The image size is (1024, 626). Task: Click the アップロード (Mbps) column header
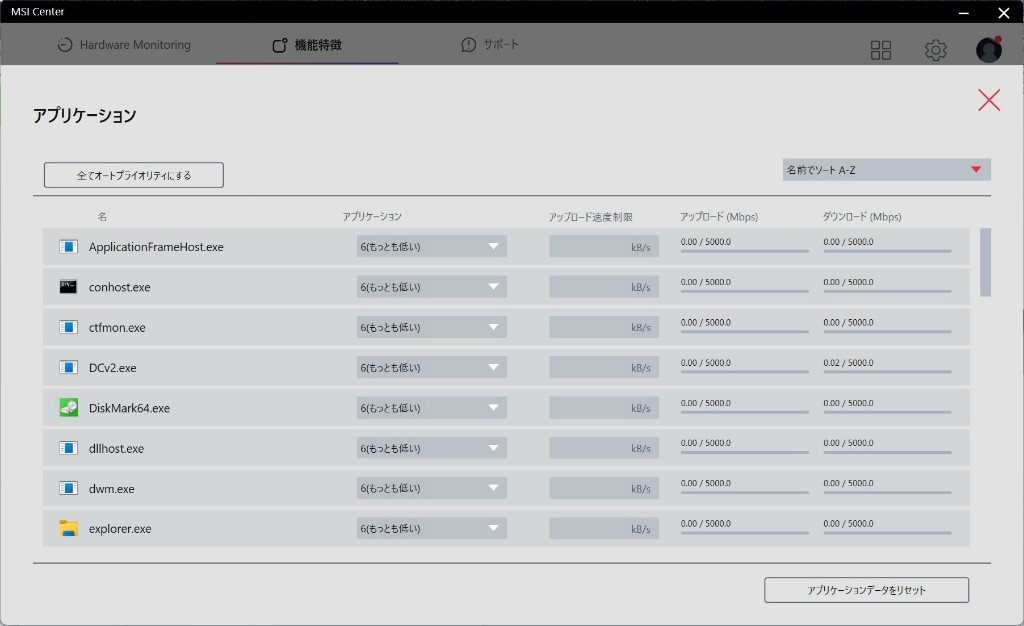coord(719,217)
